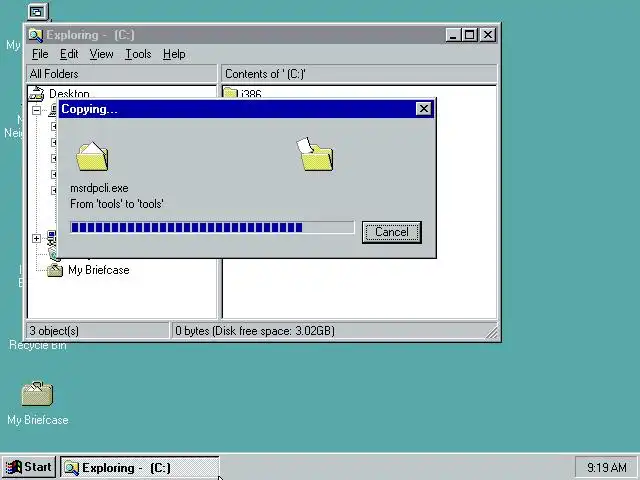This screenshot has width=640, height=480.
Task: Click the Desktop icon in the folder tree
Action: pyautogui.click(x=36, y=94)
